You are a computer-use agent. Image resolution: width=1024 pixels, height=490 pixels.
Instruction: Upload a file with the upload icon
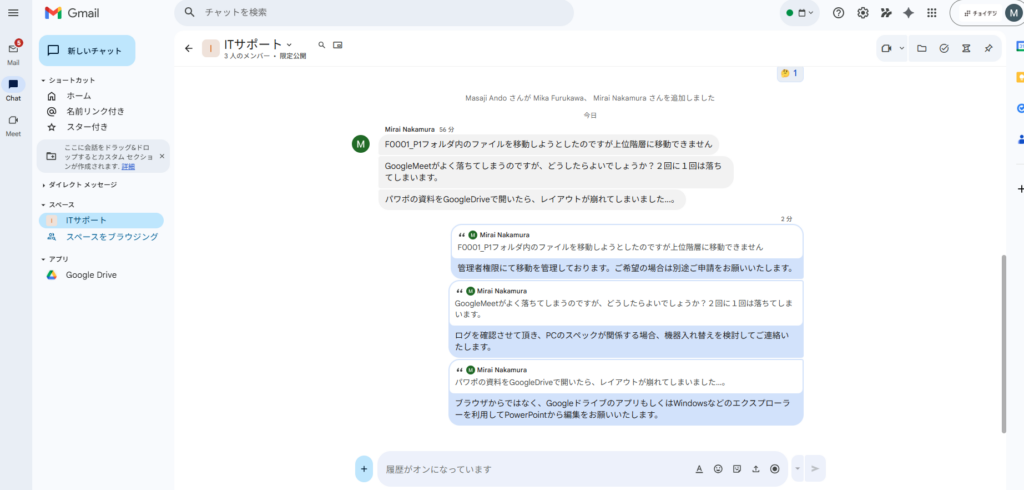point(756,468)
